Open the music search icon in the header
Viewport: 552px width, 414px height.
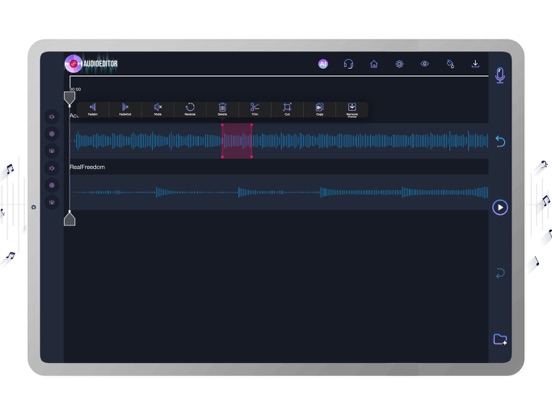(x=450, y=64)
